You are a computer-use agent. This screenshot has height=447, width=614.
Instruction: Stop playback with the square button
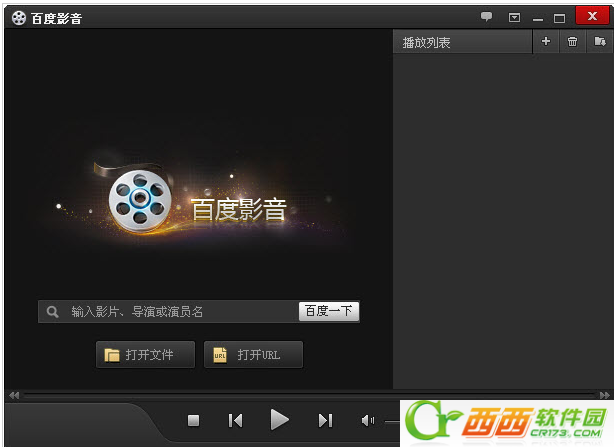[x=193, y=421]
